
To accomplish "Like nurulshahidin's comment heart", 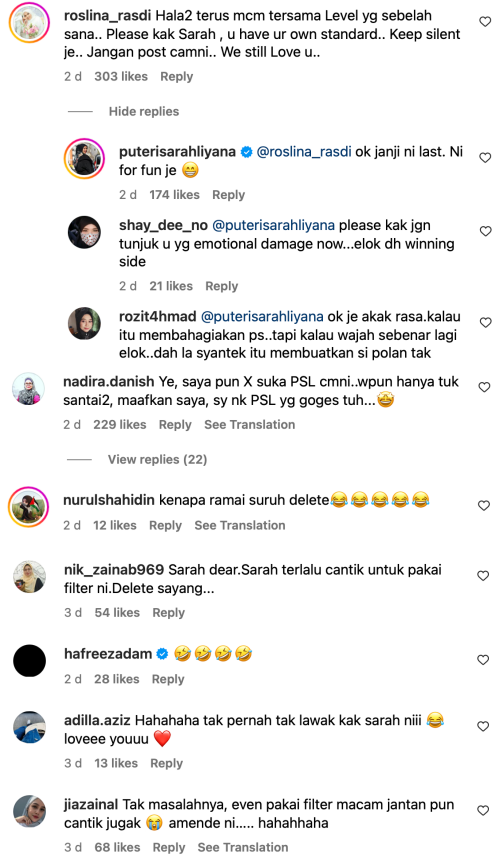I will [x=484, y=506].
